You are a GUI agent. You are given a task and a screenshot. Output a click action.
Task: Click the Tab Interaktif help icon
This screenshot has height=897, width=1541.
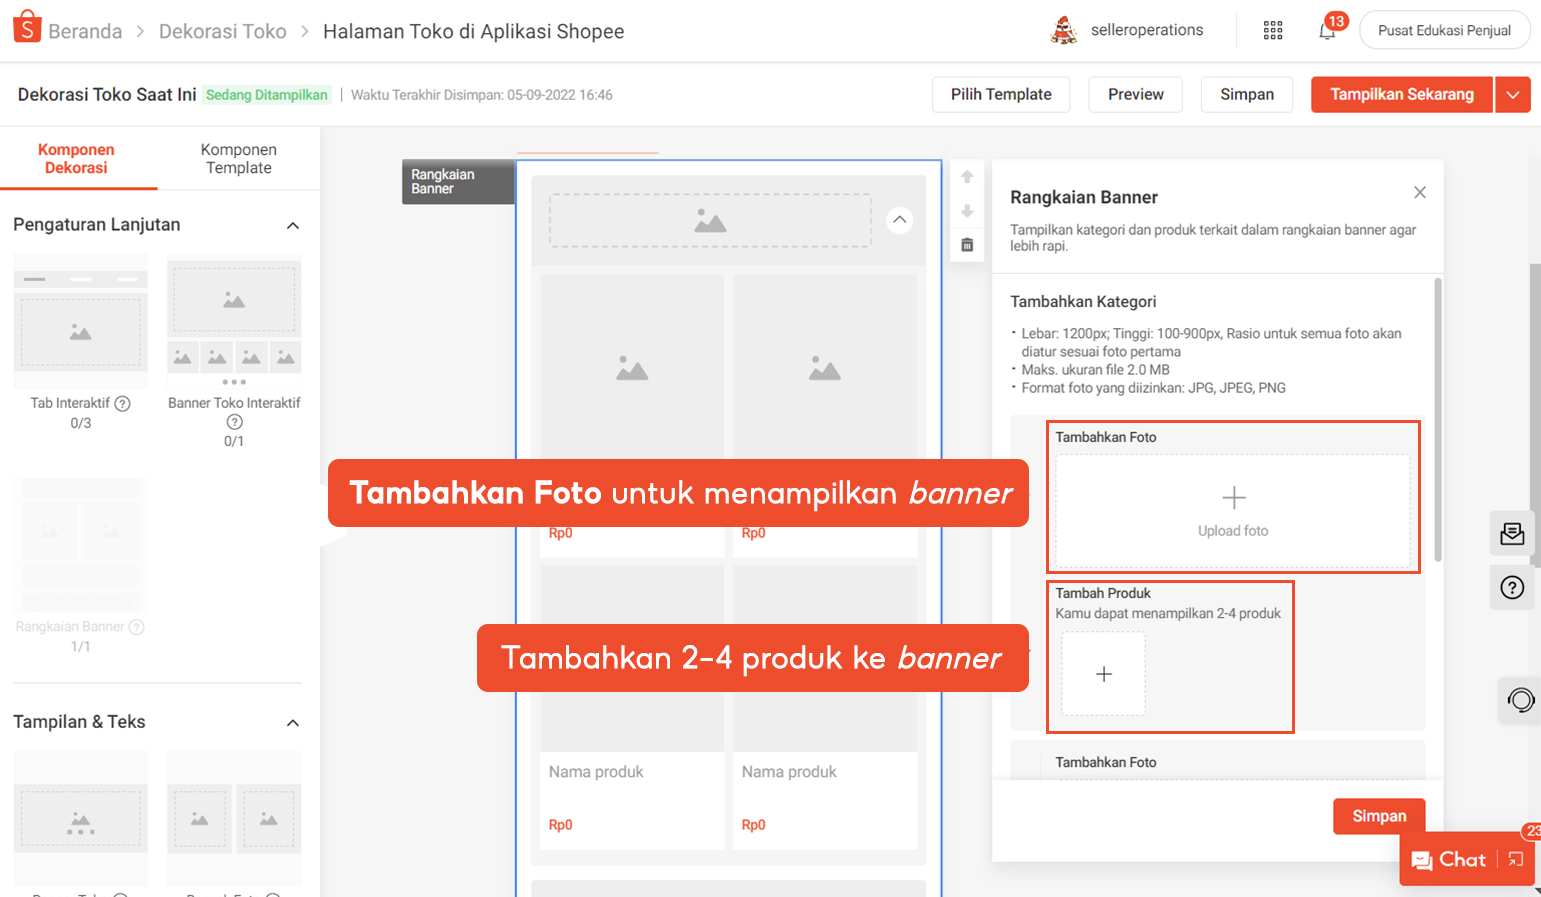click(x=122, y=403)
